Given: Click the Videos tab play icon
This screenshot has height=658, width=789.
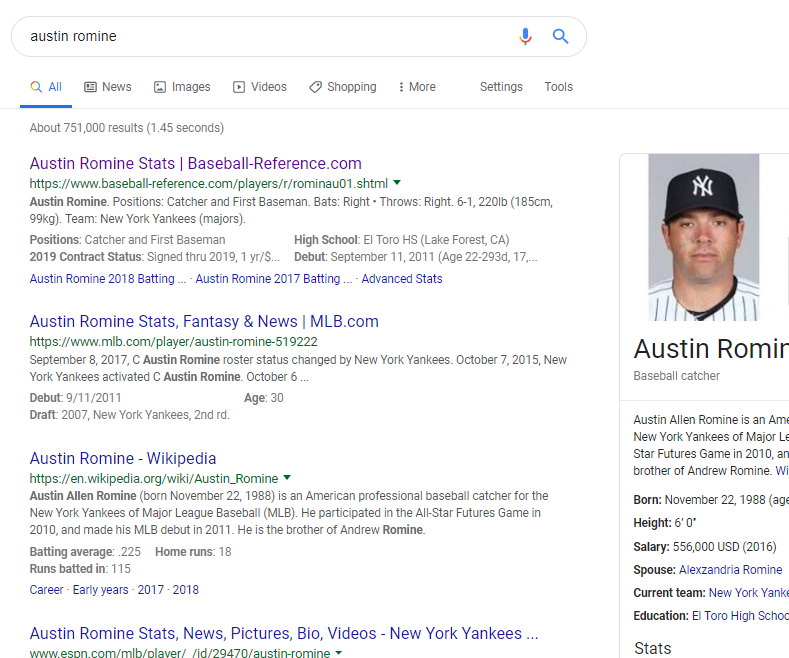Looking at the screenshot, I should pyautogui.click(x=239, y=87).
